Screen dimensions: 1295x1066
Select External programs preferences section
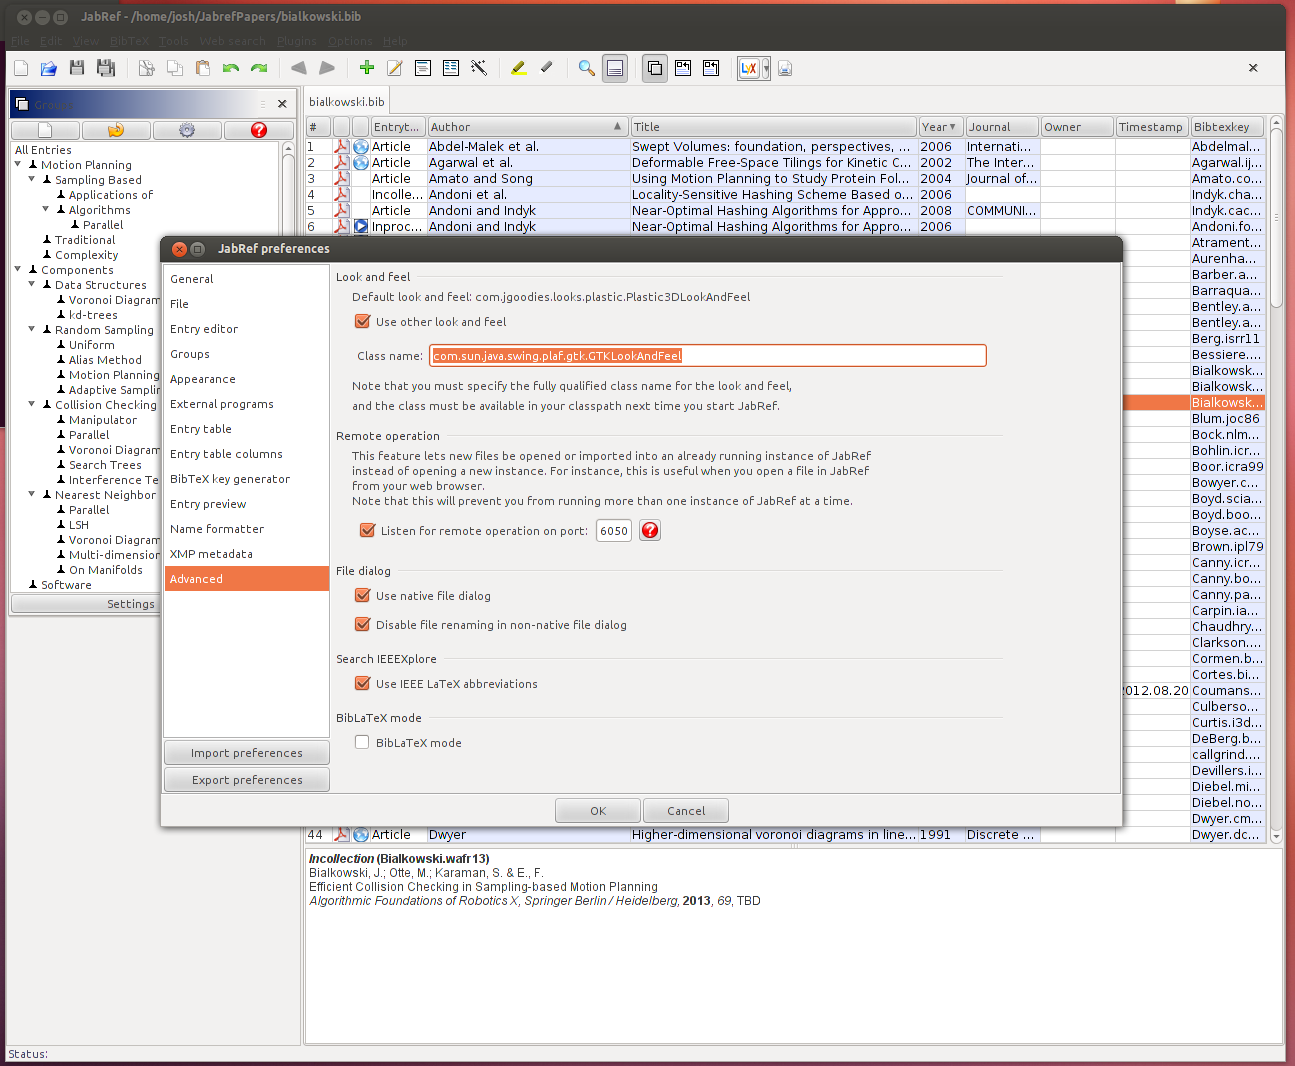246,404
